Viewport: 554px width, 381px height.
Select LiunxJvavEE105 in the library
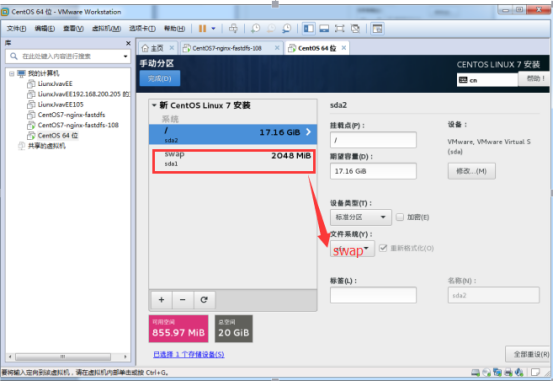point(60,104)
